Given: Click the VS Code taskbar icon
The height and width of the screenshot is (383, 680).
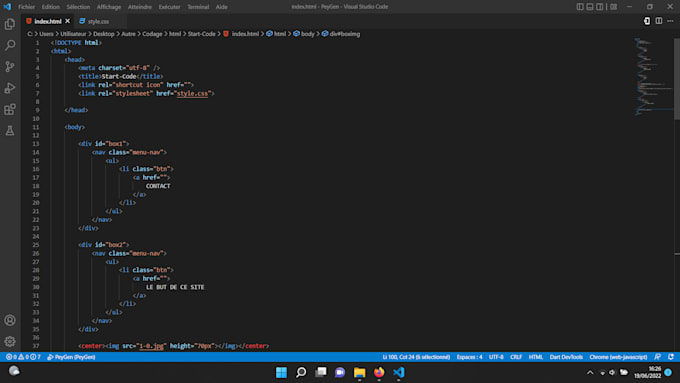Looking at the screenshot, I should (x=399, y=372).
